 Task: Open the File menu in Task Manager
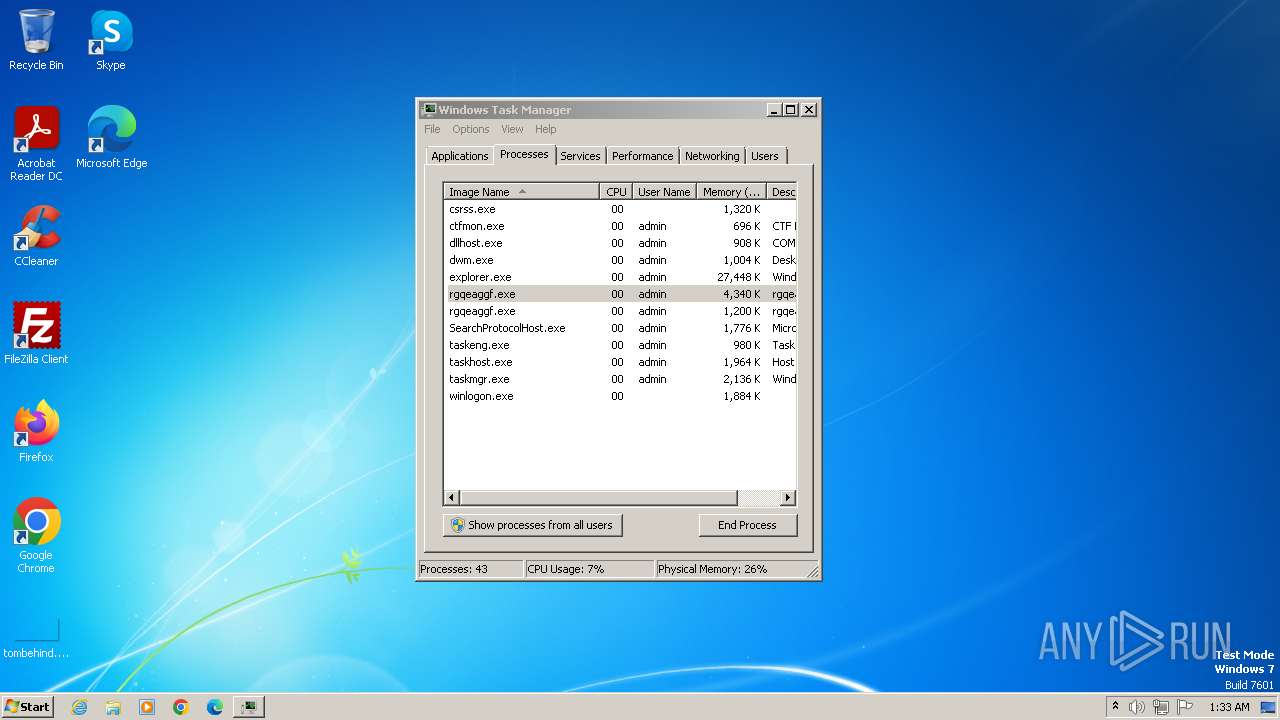click(x=432, y=129)
